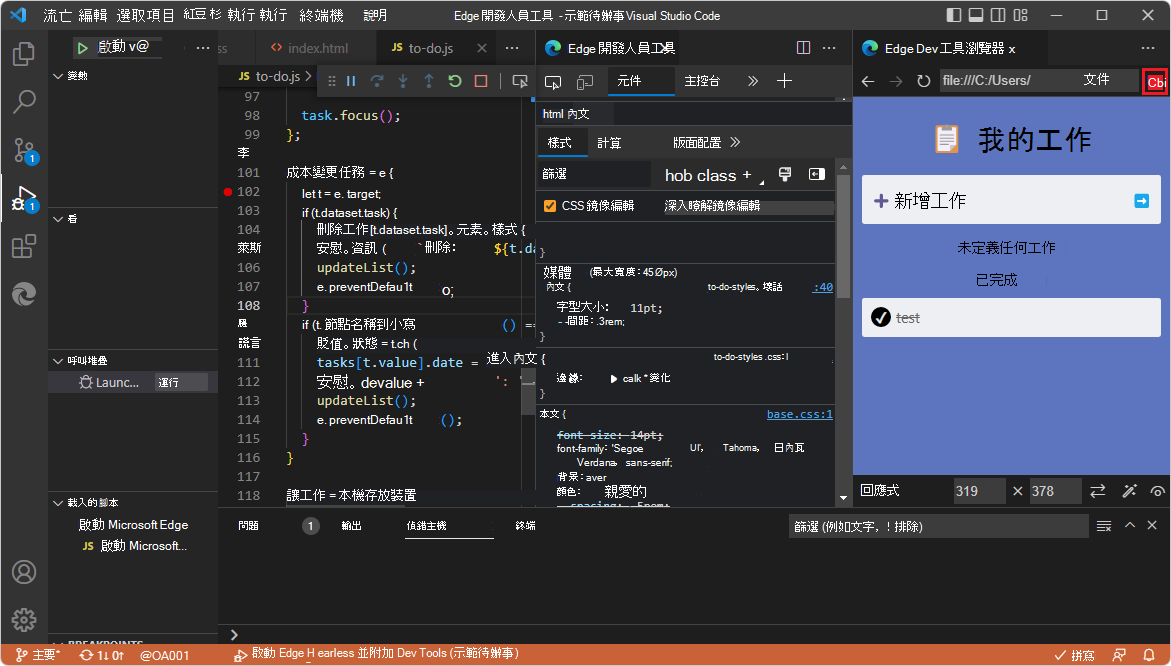Open the Extensions view icon
The height and width of the screenshot is (666, 1171).
24,246
